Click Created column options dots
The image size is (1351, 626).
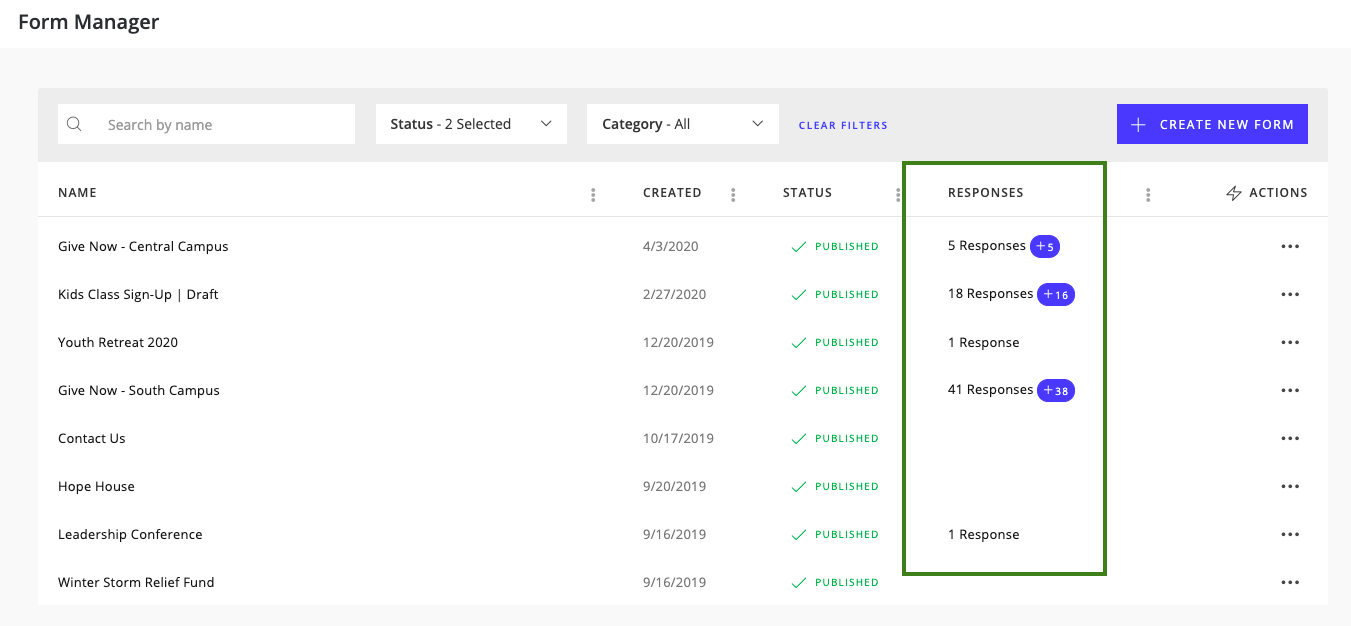coord(733,194)
